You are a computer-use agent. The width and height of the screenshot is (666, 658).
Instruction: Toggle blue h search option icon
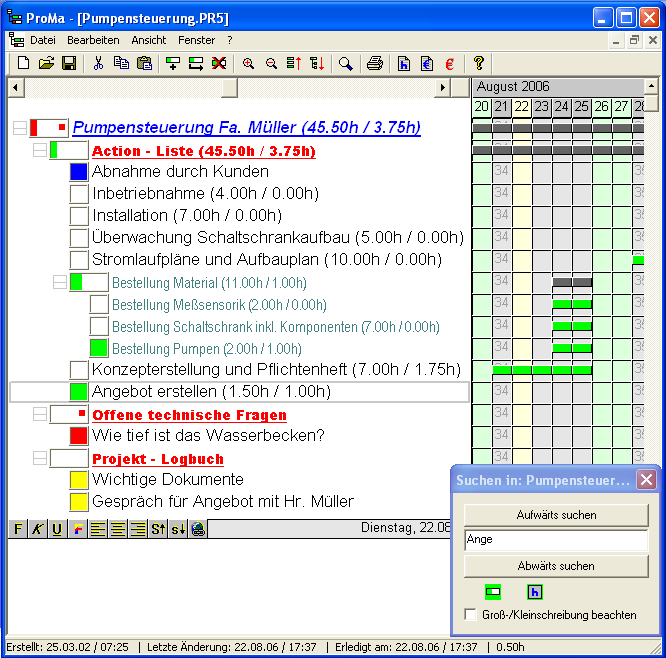(535, 592)
